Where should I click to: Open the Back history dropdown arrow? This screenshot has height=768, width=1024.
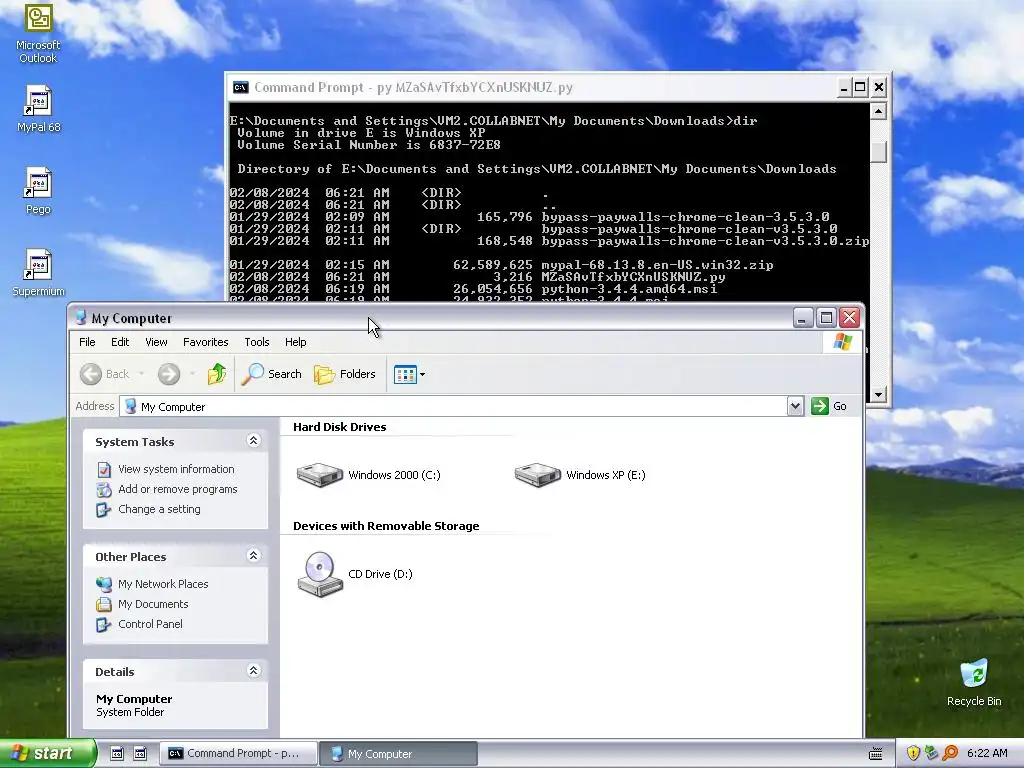(141, 374)
